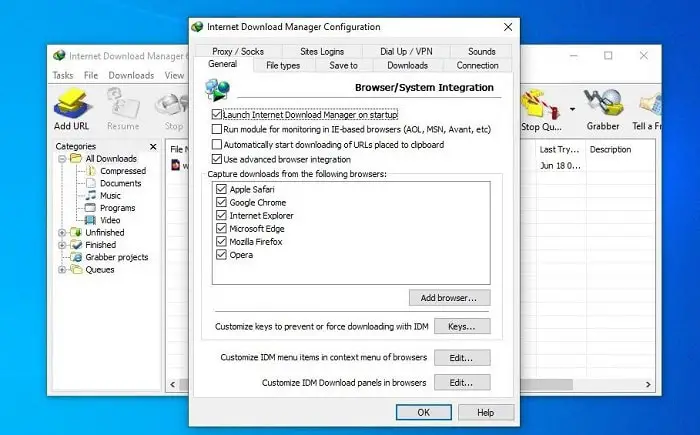The image size is (700, 435).
Task: Collapse the All Downloads tree node
Action: pyautogui.click(x=62, y=159)
